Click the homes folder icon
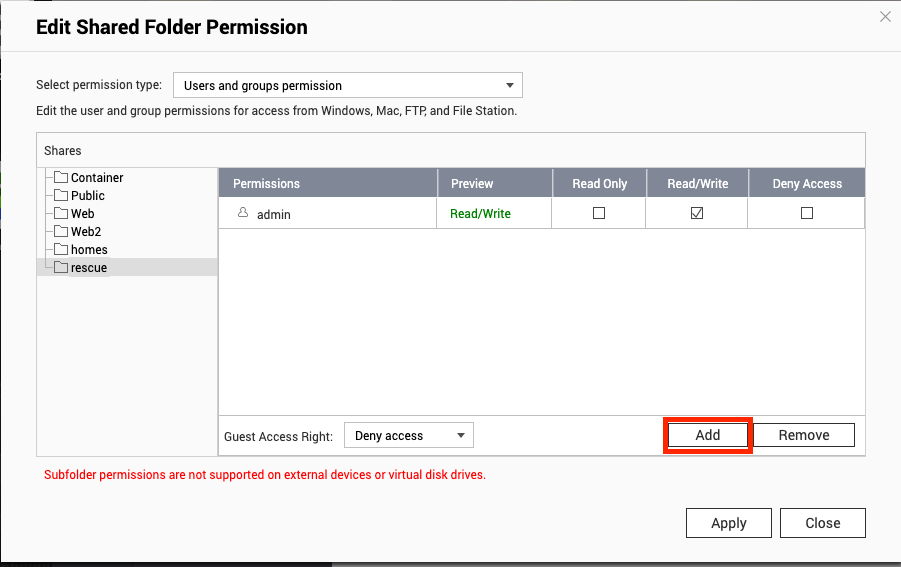Viewport: 901px width, 567px height. tap(61, 249)
